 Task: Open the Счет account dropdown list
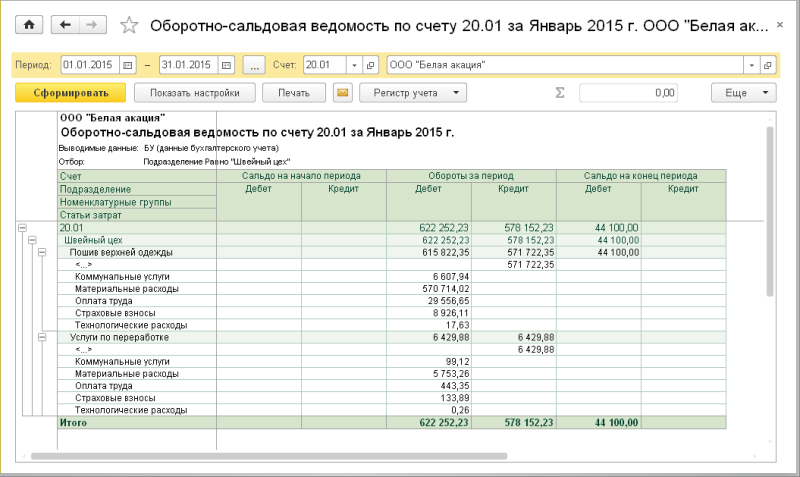(x=355, y=65)
